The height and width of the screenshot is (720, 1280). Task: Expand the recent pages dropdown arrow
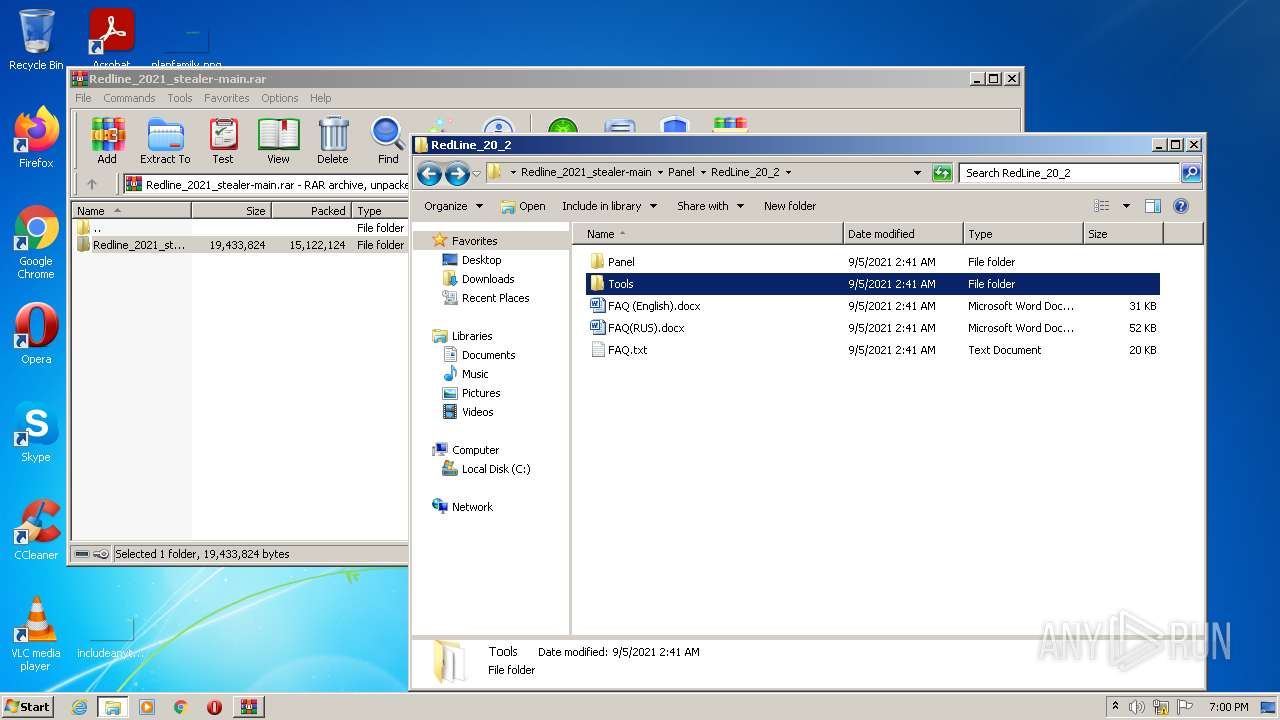click(x=476, y=173)
